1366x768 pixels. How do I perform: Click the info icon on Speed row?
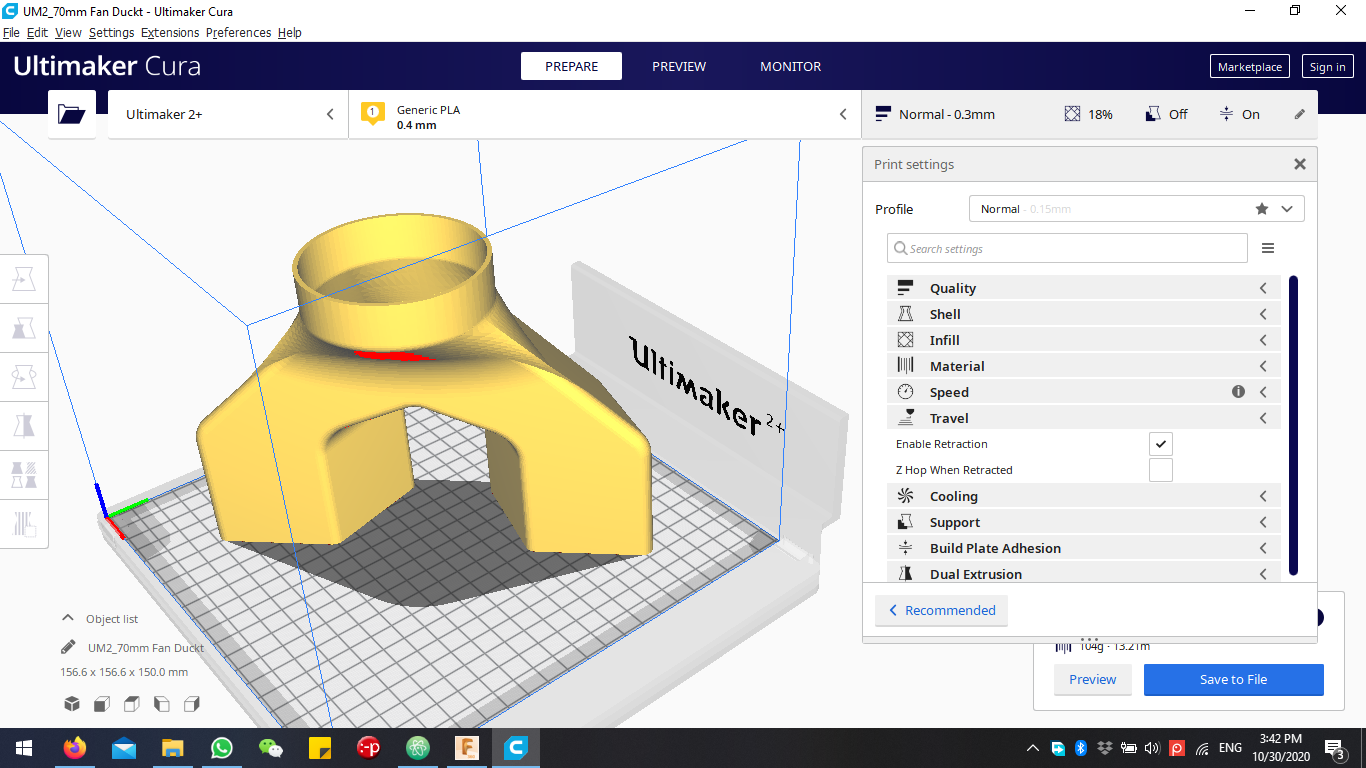(1238, 392)
